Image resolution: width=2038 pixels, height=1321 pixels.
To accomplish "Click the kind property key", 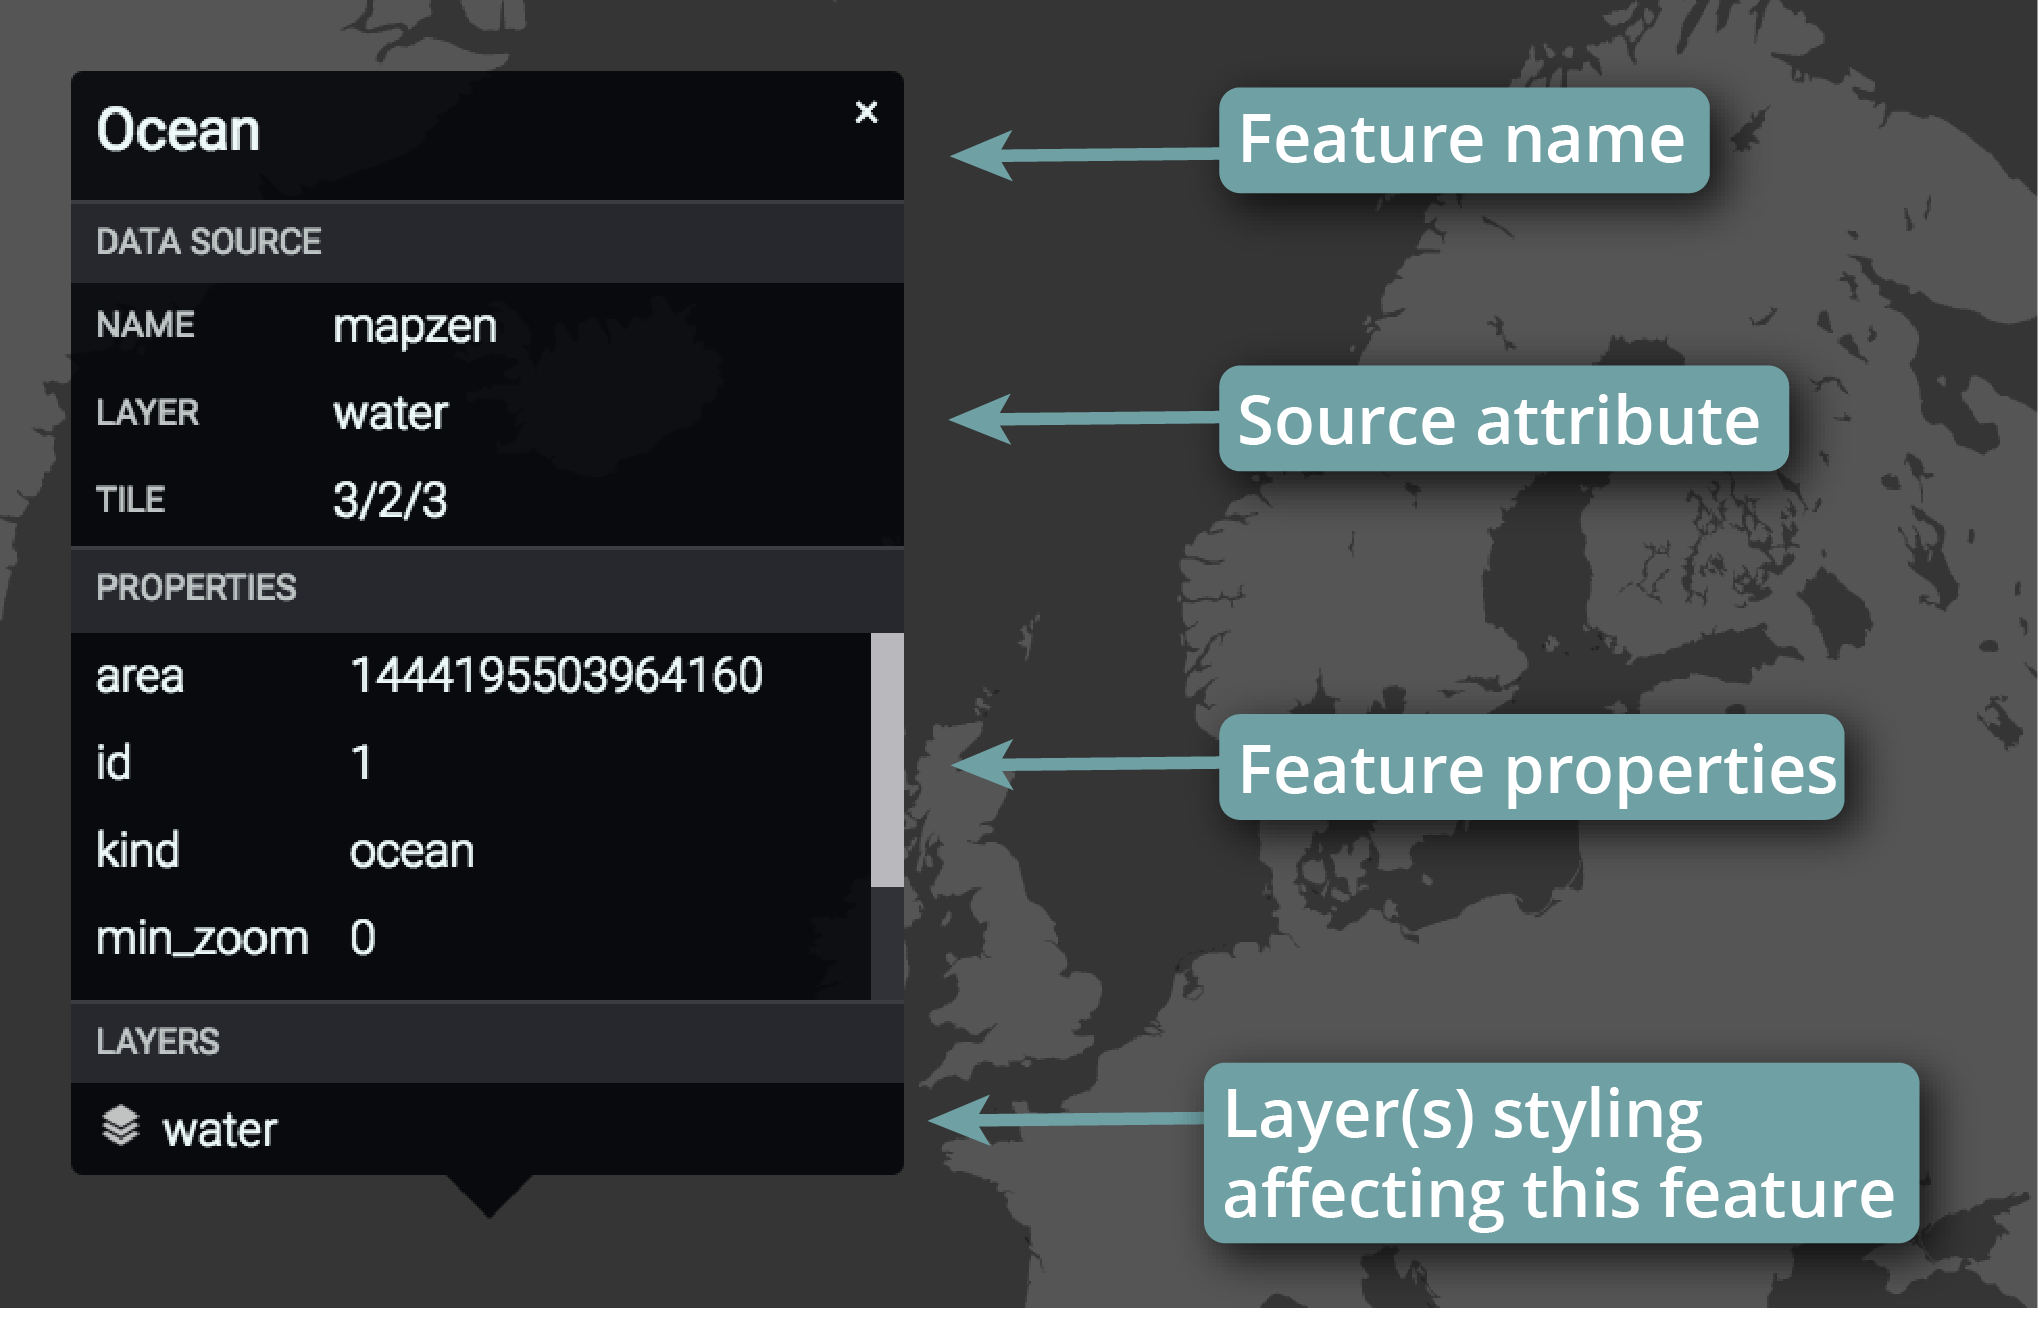I will pos(138,850).
